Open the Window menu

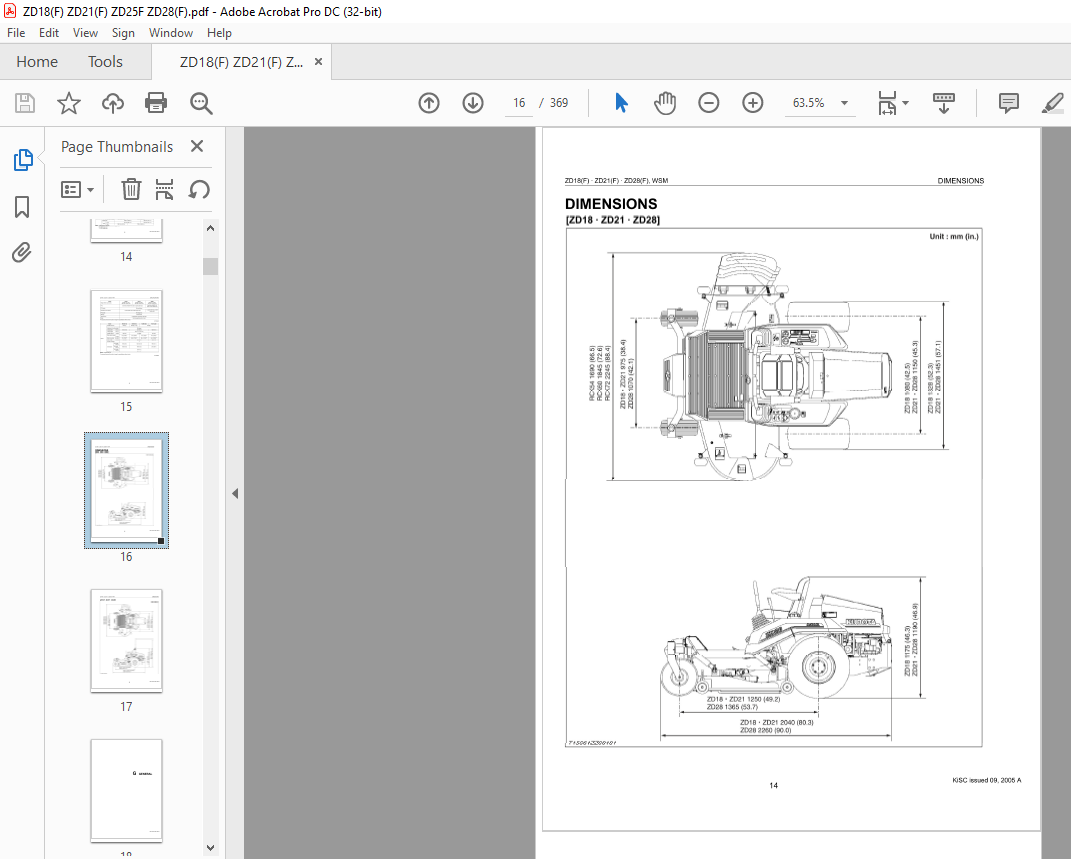[x=171, y=33]
